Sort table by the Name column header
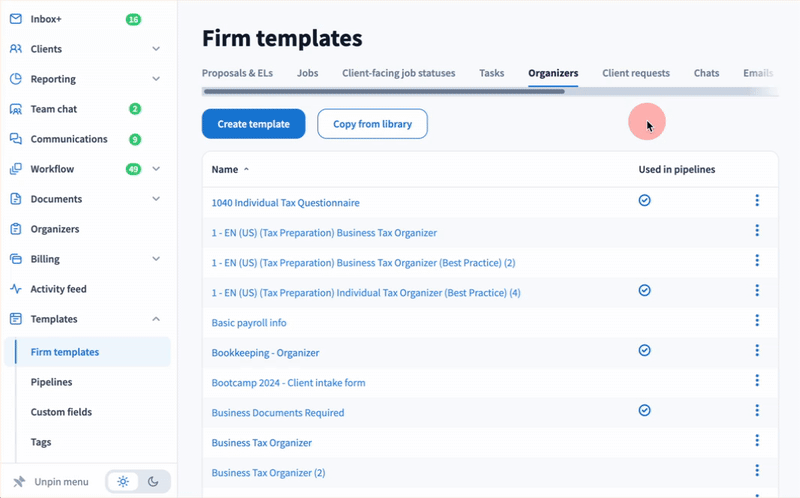Image resolution: width=800 pixels, height=498 pixels. pos(224,170)
